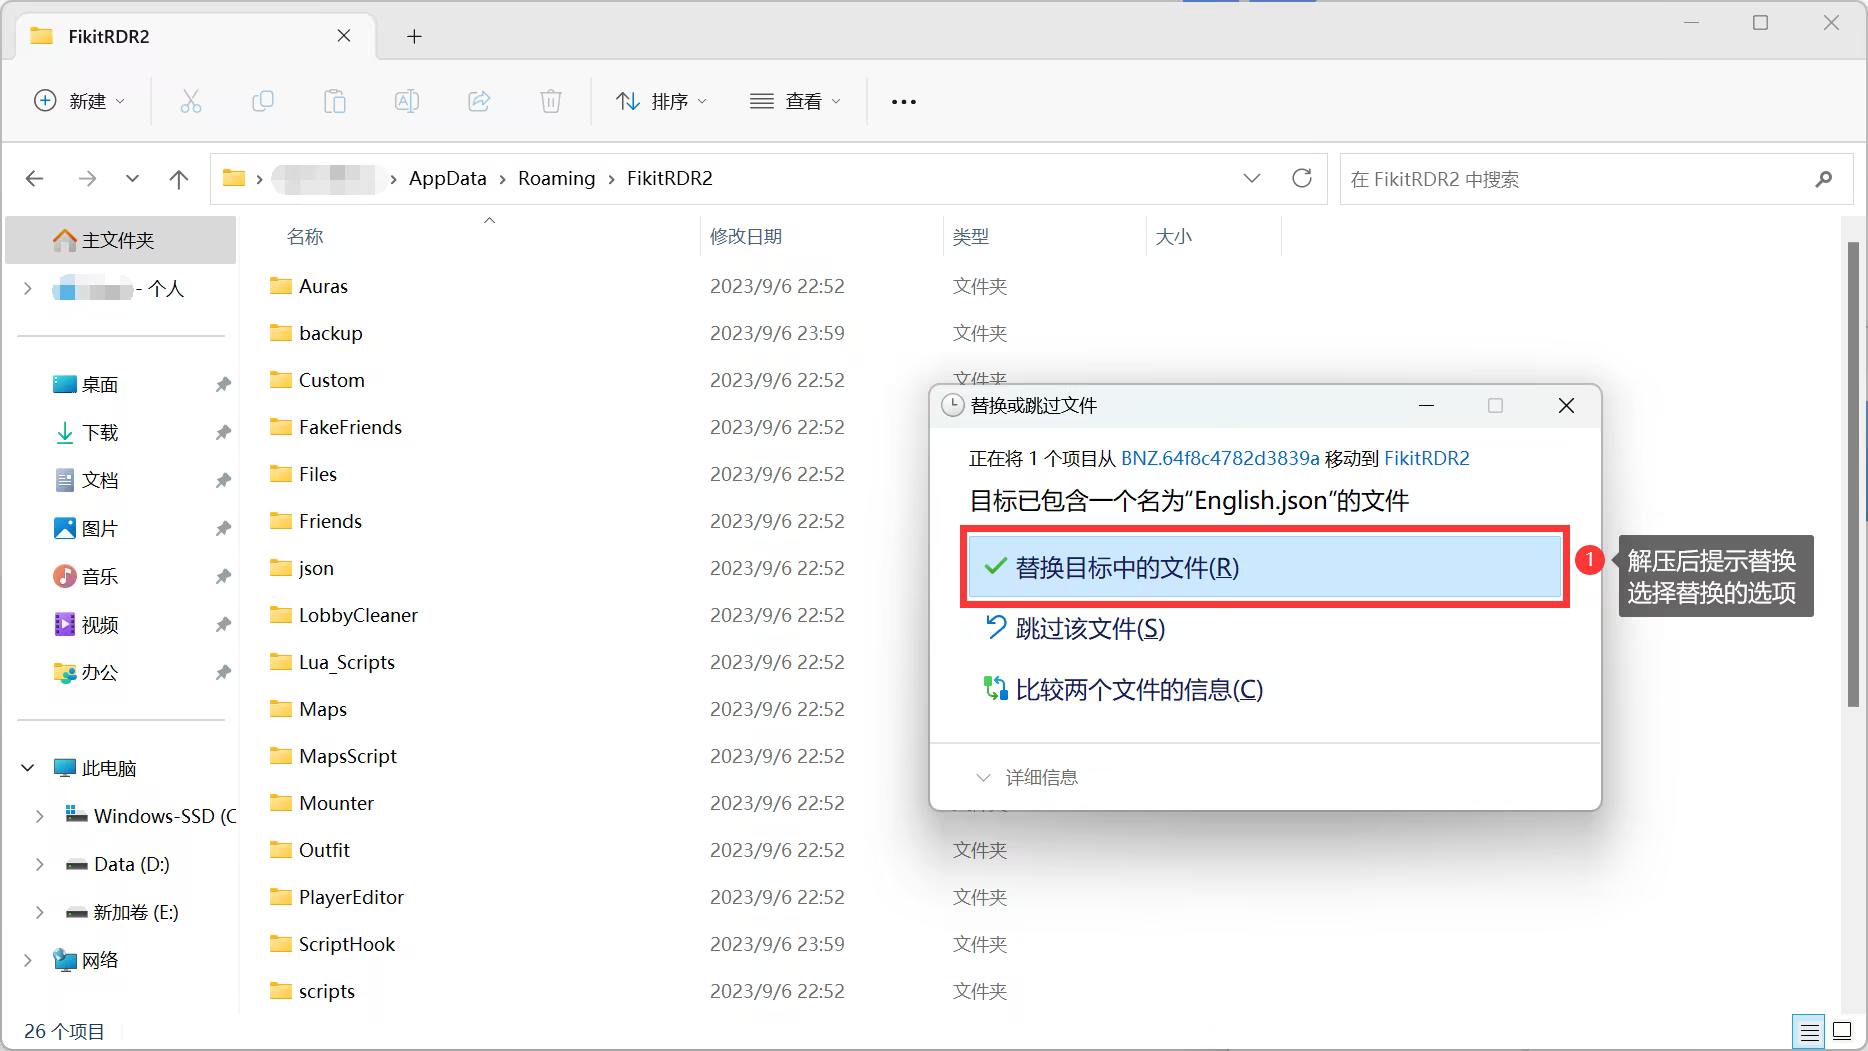Viewport: 1868px width, 1051px height.
Task: Click the Cut scissors icon in toolbar
Action: click(190, 101)
